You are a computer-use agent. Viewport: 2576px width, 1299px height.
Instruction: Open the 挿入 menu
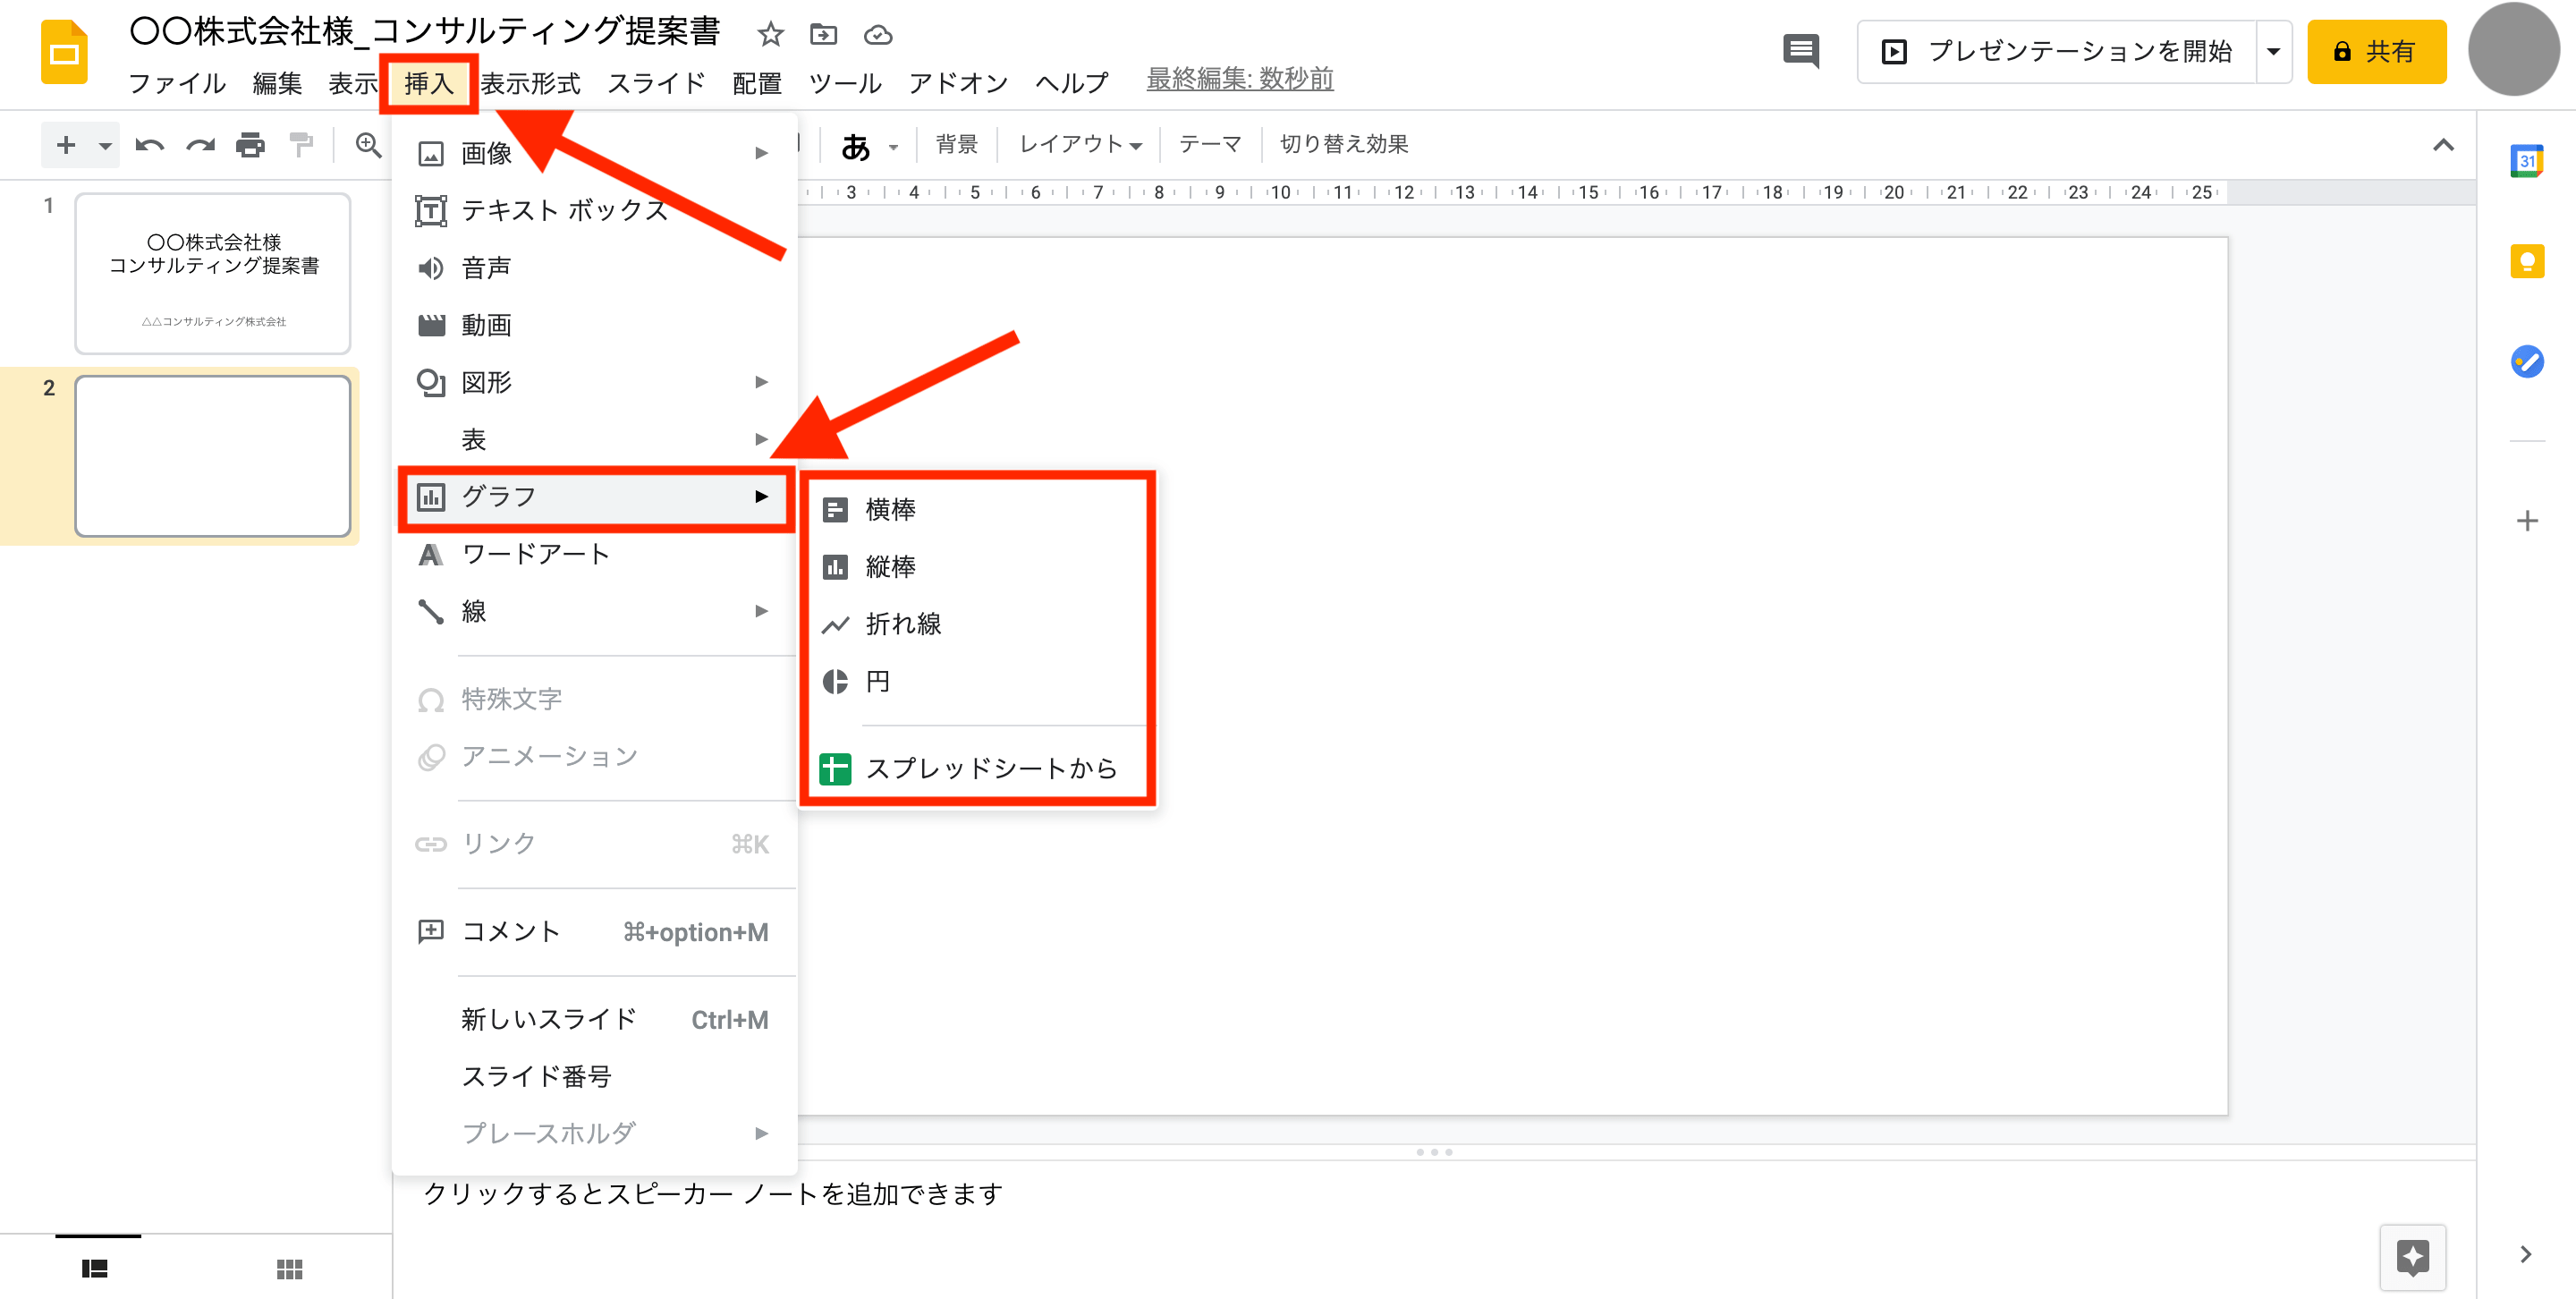[x=429, y=83]
